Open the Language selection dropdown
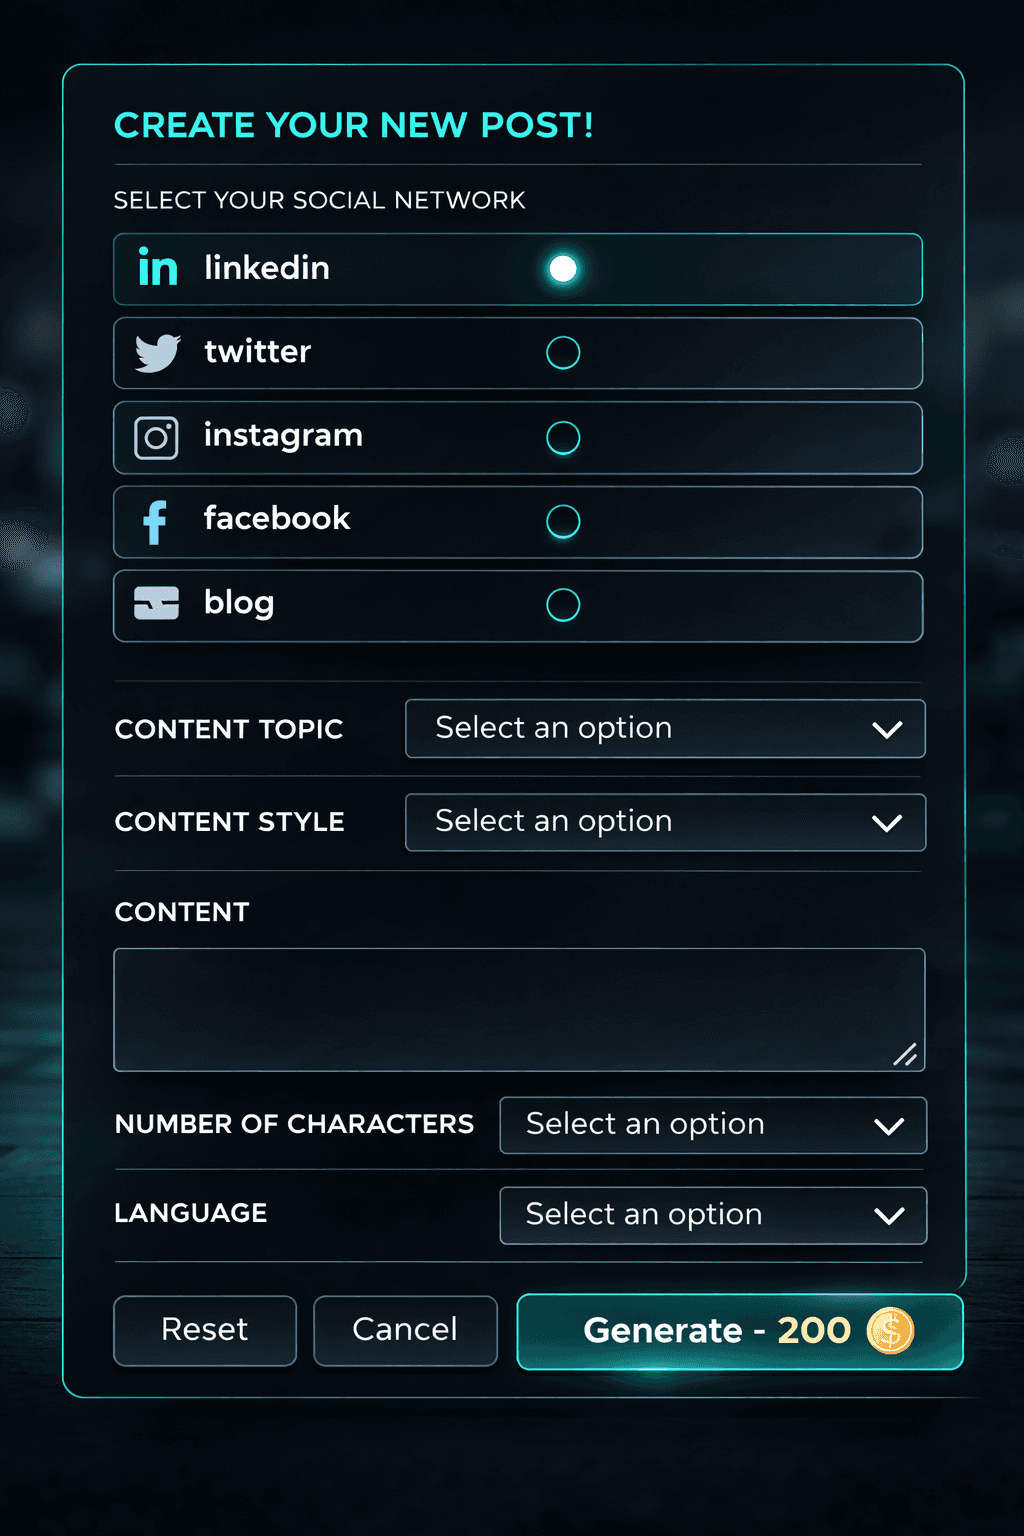The image size is (1024, 1536). point(712,1215)
